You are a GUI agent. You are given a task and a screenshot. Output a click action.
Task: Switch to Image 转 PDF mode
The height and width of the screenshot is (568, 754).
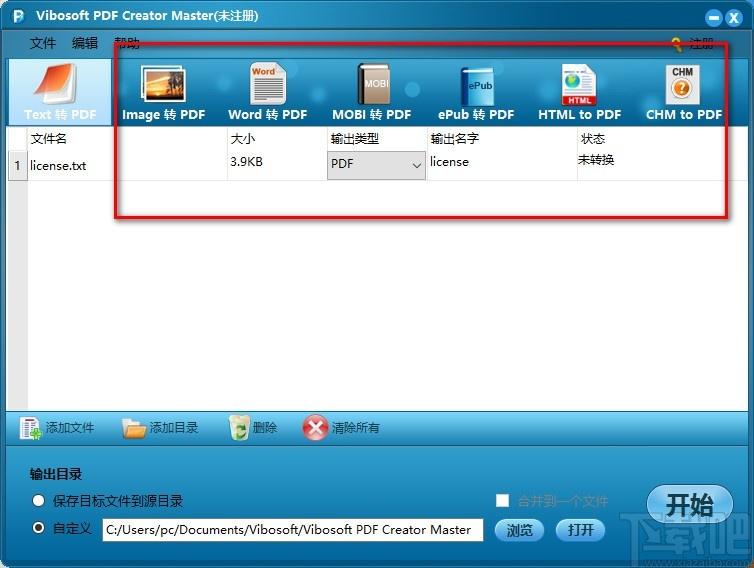coord(163,92)
